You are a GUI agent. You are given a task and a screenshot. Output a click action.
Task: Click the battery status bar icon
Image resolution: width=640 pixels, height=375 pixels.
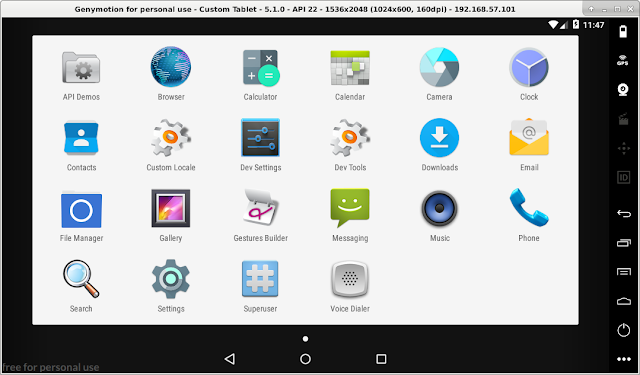click(x=576, y=24)
